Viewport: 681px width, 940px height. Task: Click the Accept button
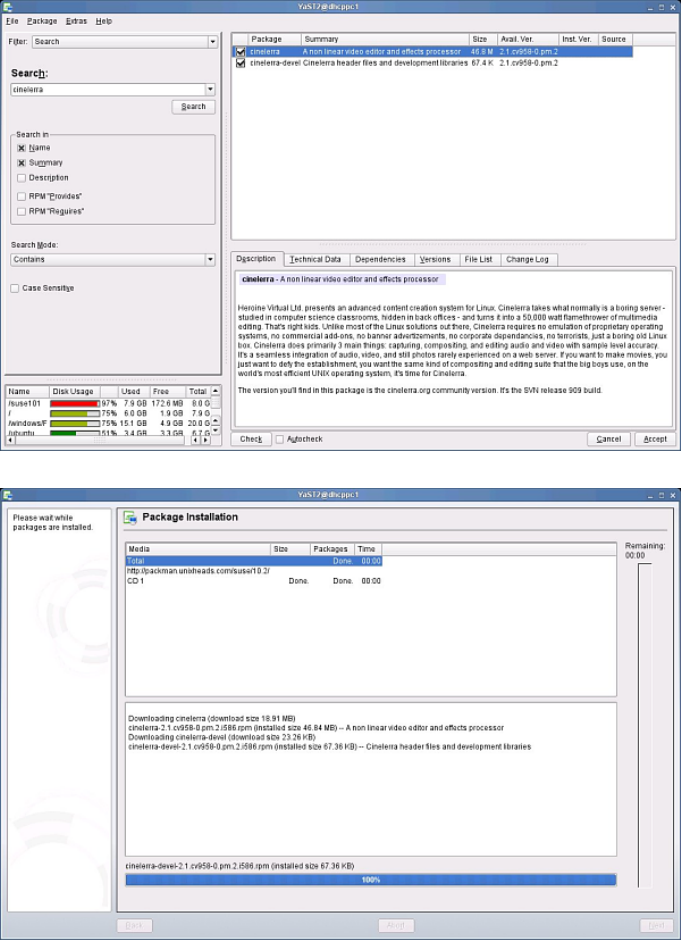[655, 439]
